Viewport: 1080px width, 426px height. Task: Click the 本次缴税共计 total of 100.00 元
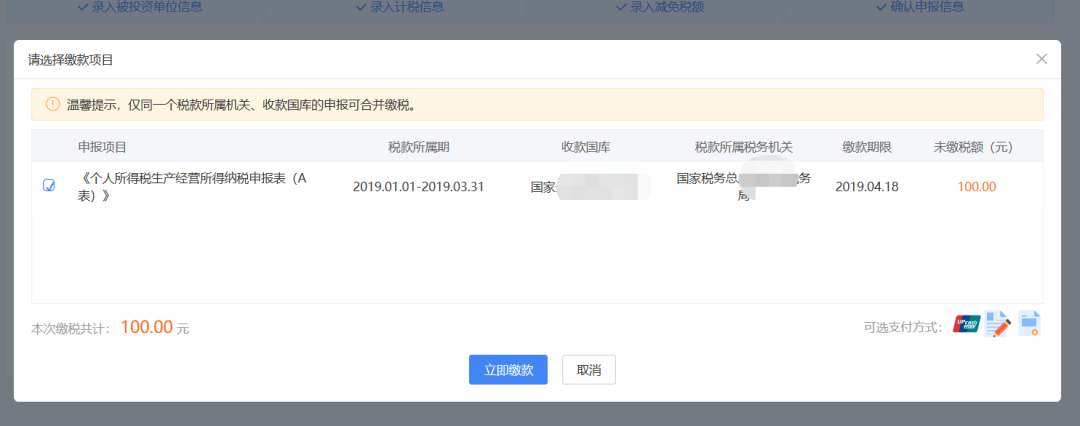(146, 327)
